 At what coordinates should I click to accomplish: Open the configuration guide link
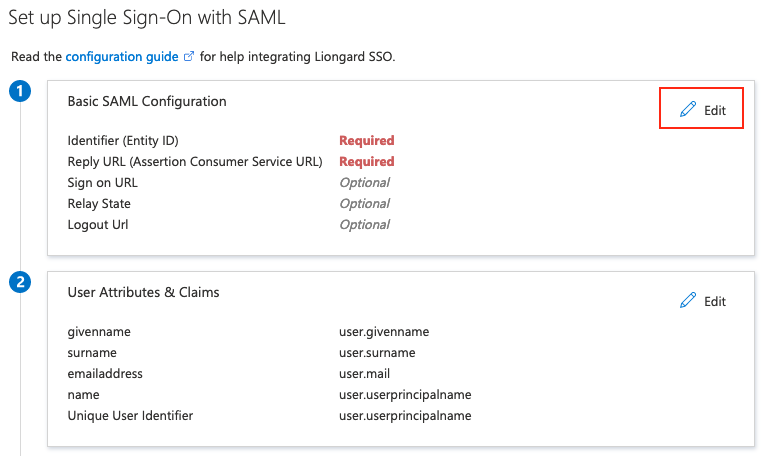pyautogui.click(x=122, y=57)
